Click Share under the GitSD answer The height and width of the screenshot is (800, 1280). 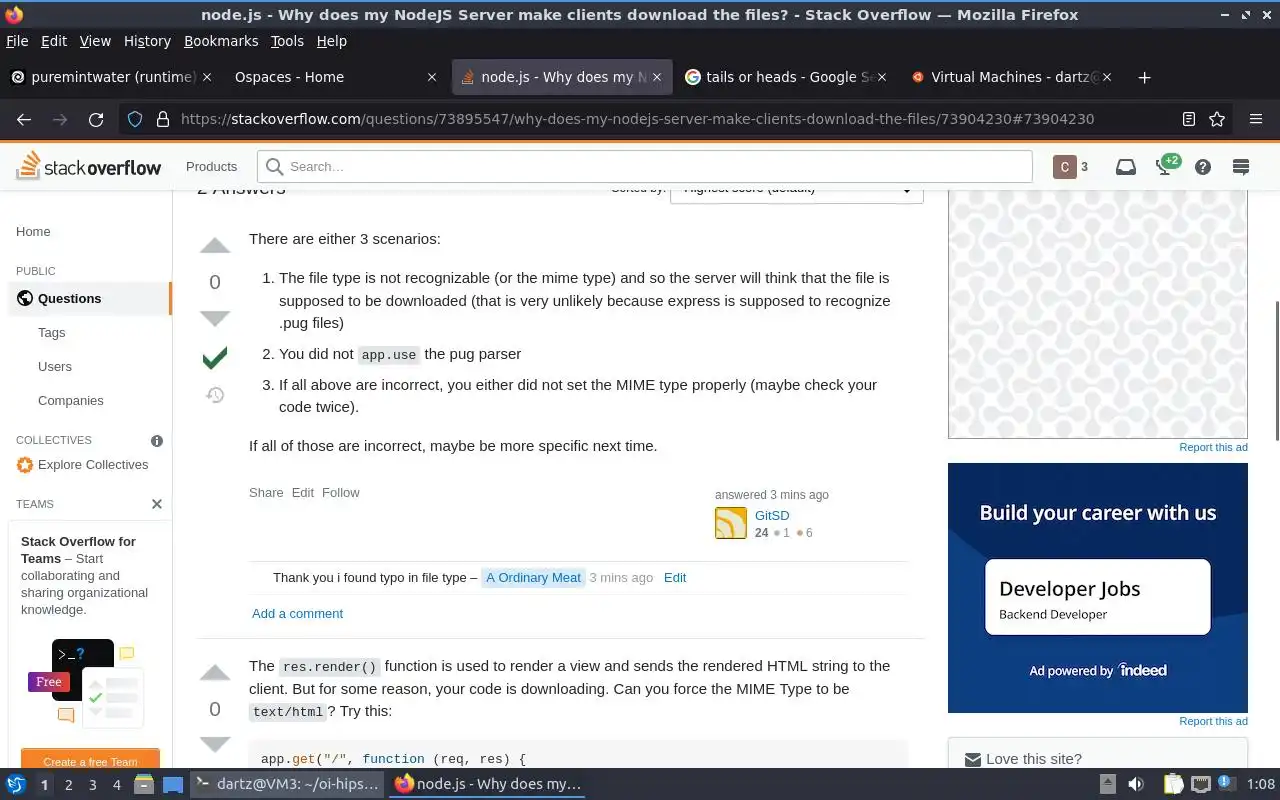(x=266, y=492)
